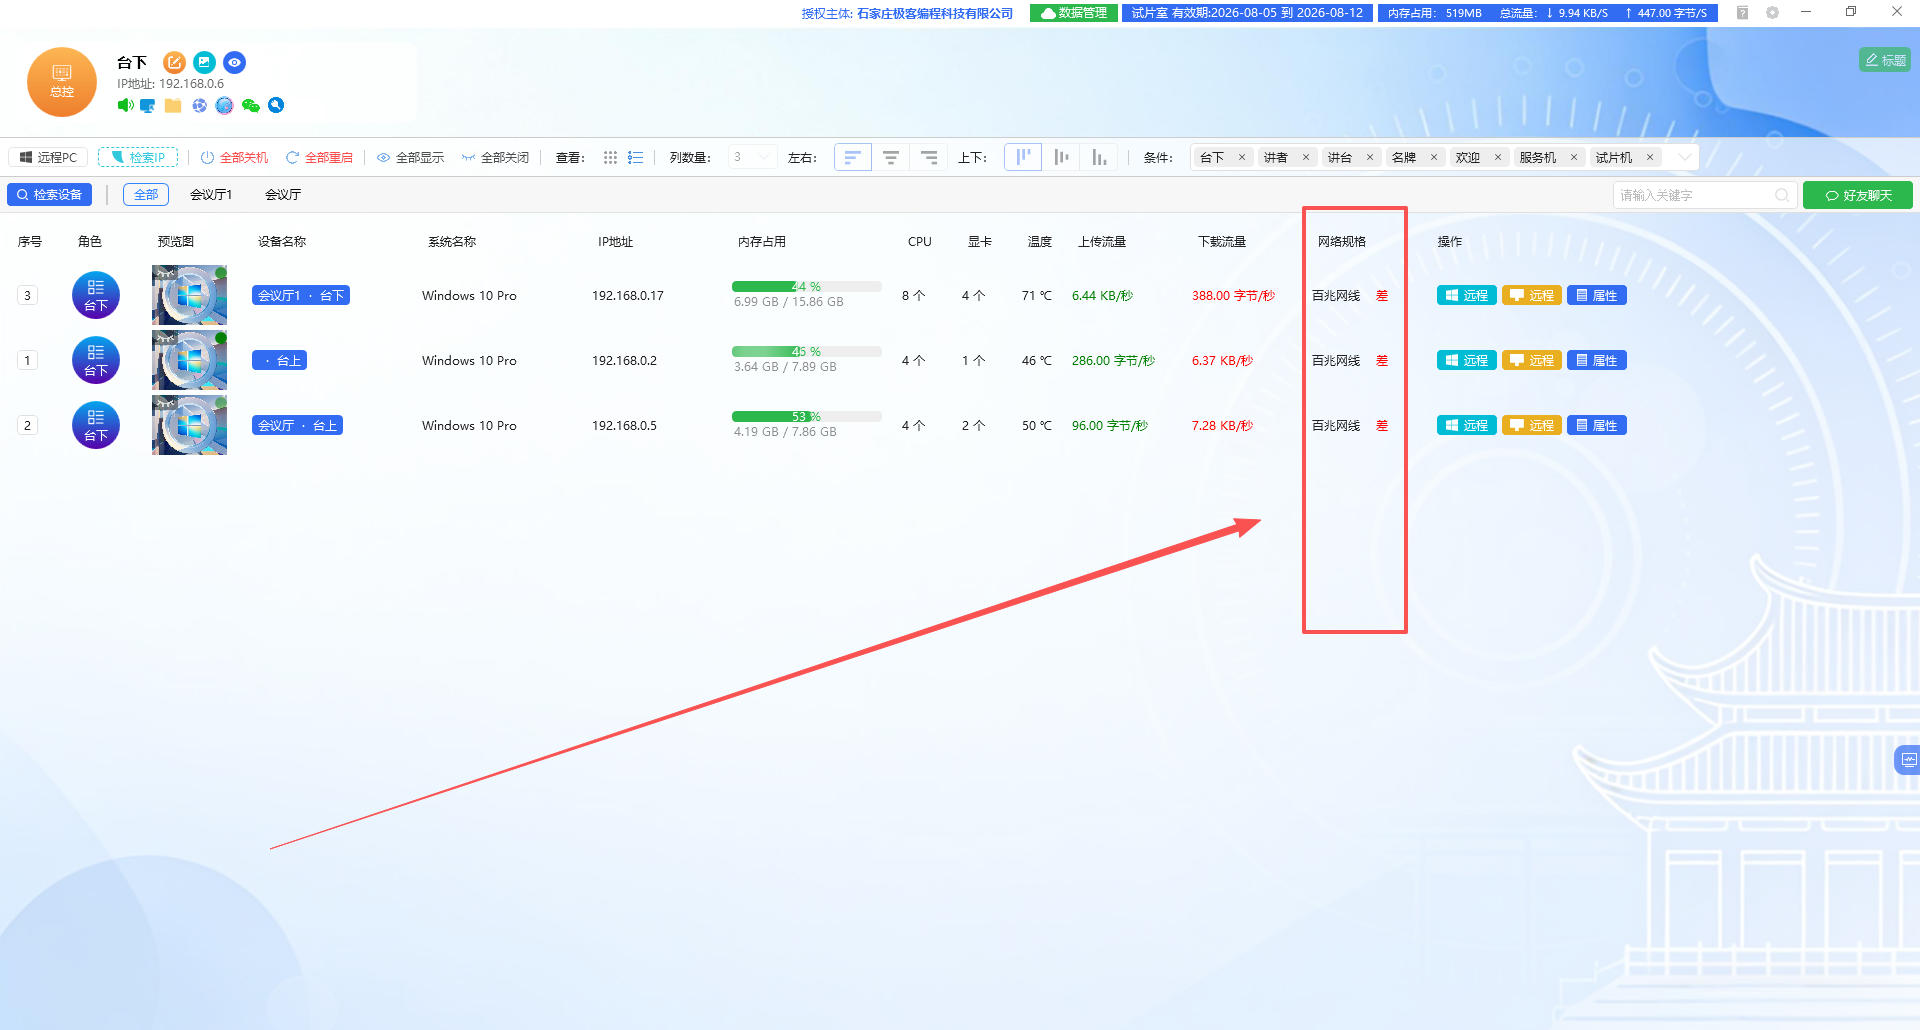Open the 列数量 column count dropdown
Screen dimensions: 1920x1030
(x=752, y=158)
